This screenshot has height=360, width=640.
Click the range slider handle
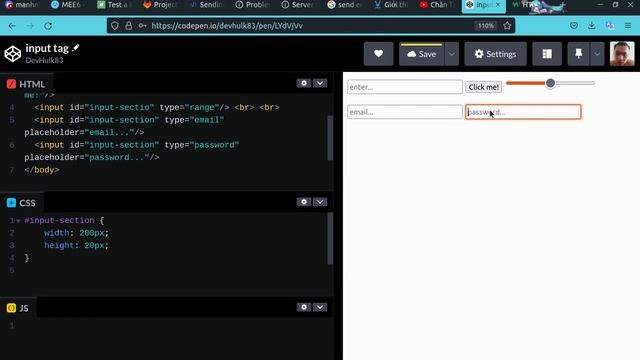[x=550, y=83]
